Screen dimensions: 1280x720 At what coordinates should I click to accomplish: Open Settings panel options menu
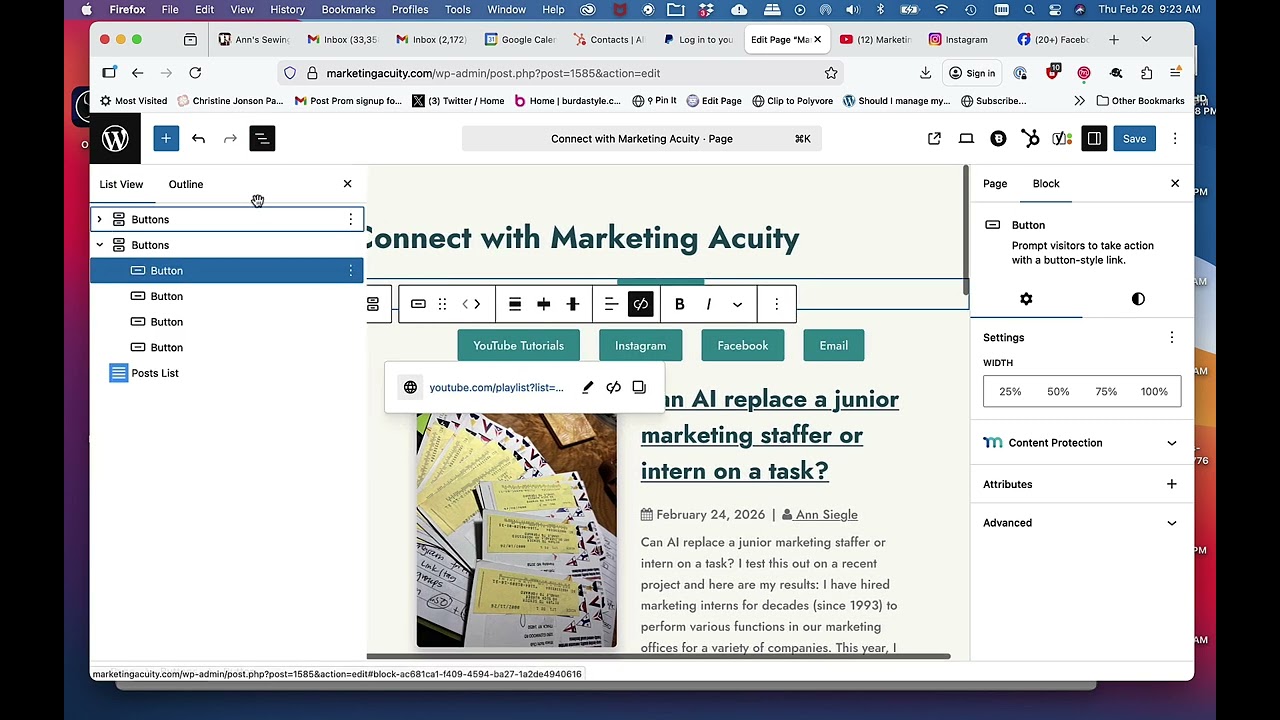tap(1172, 338)
